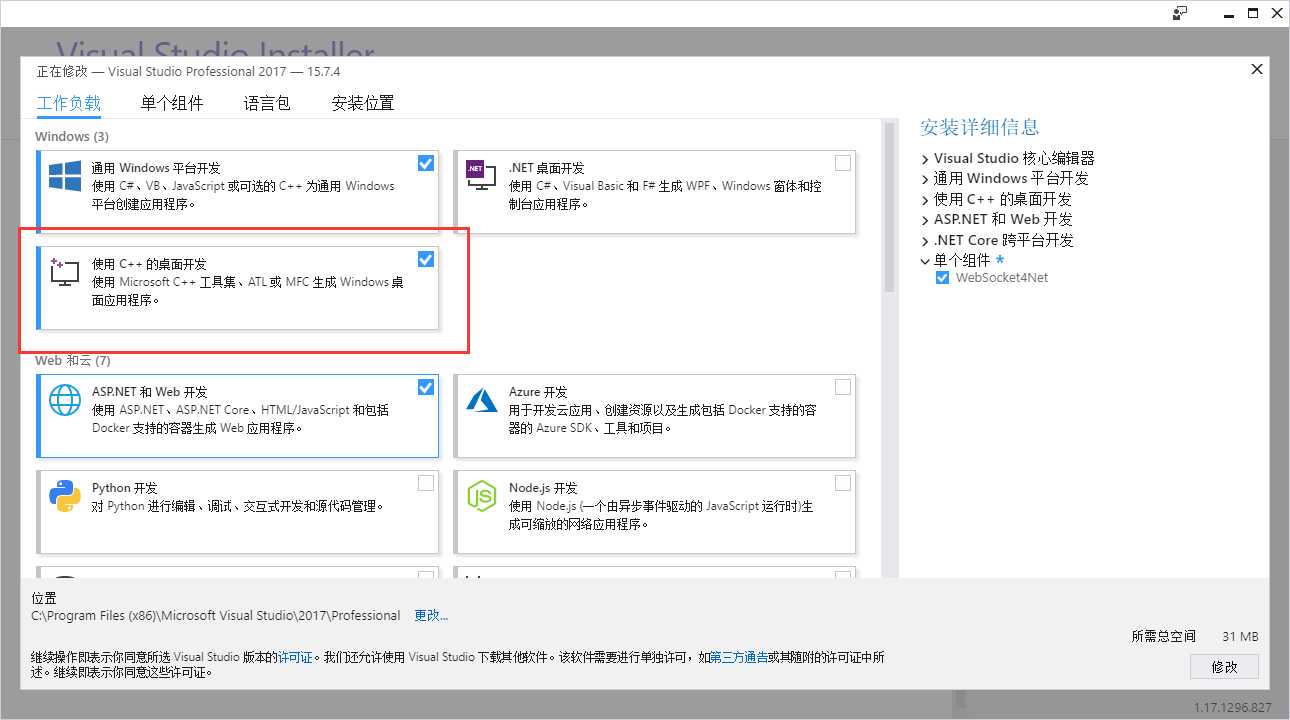The image size is (1290, 720).
Task: Open the 语言包 tab
Action: tap(267, 103)
